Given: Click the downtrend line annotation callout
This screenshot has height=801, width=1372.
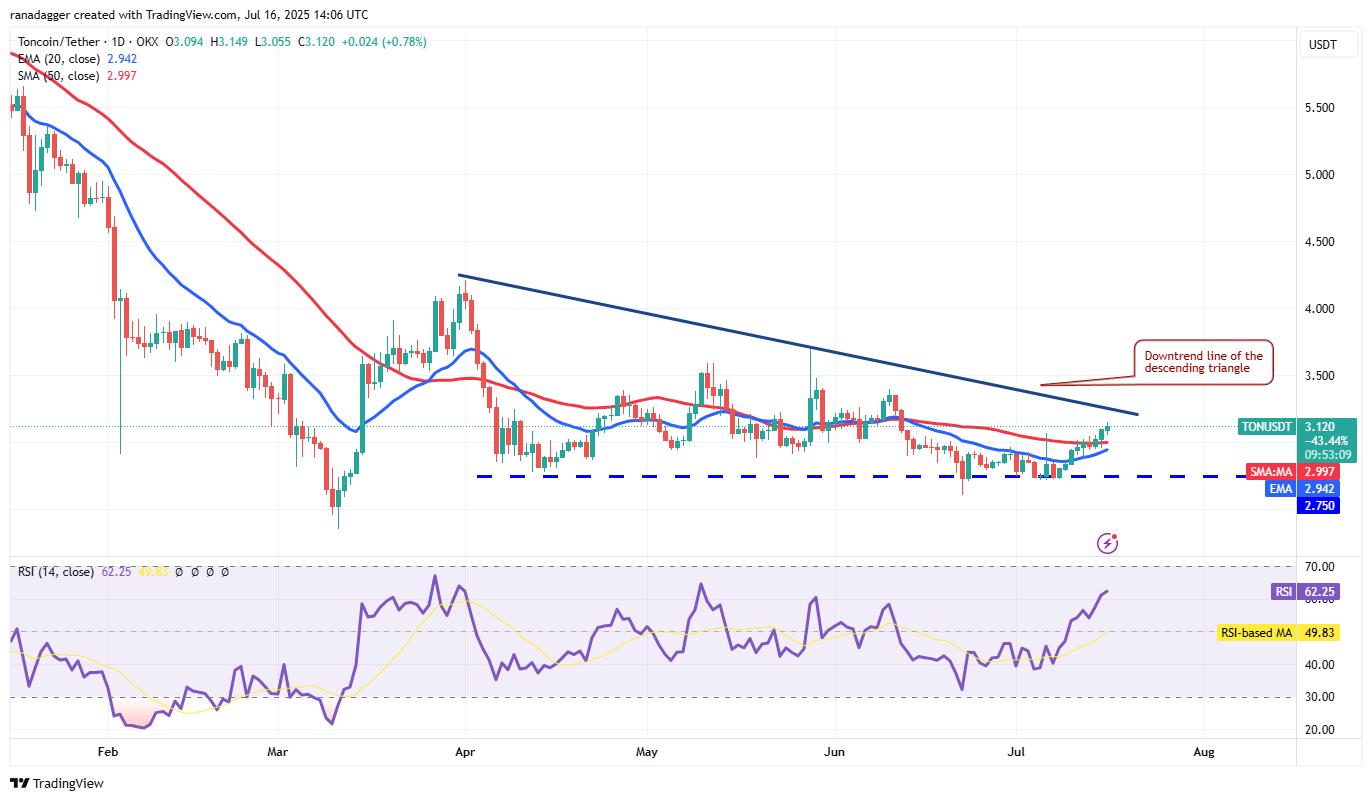Looking at the screenshot, I should [1202, 361].
